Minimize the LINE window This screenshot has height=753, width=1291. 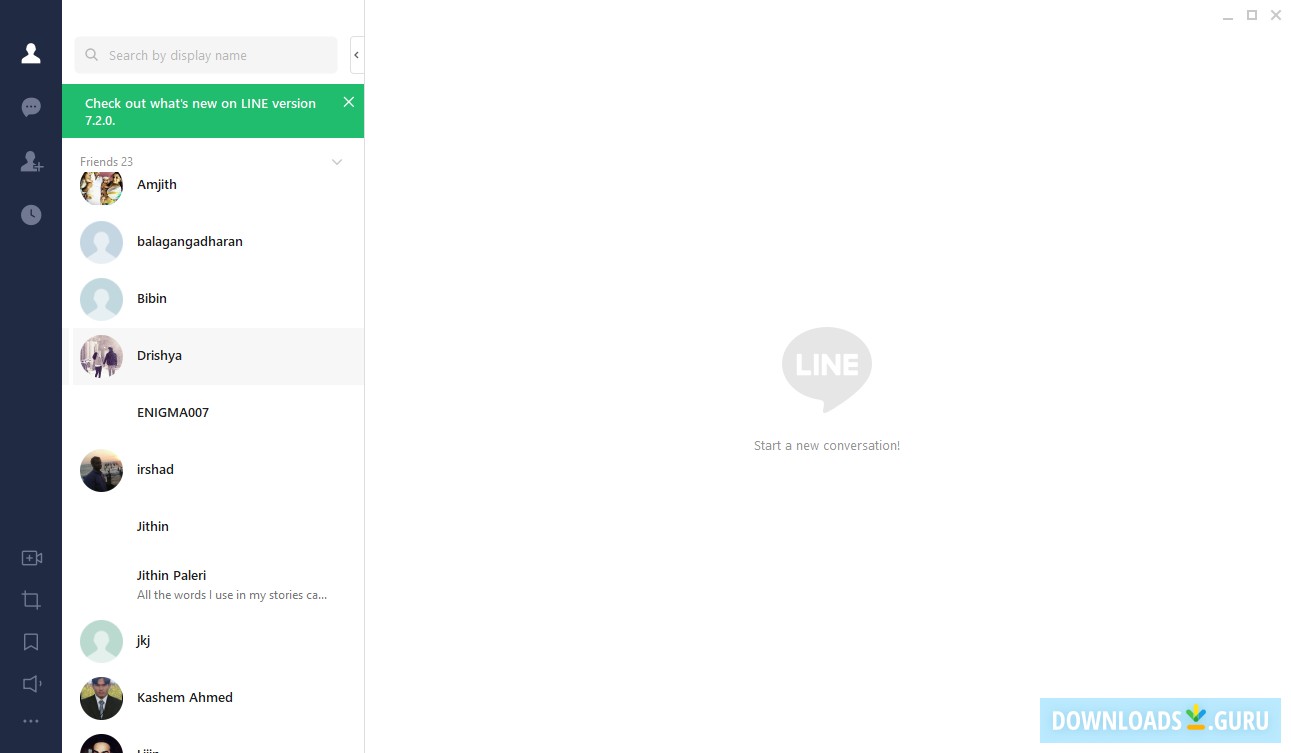[x=1228, y=16]
